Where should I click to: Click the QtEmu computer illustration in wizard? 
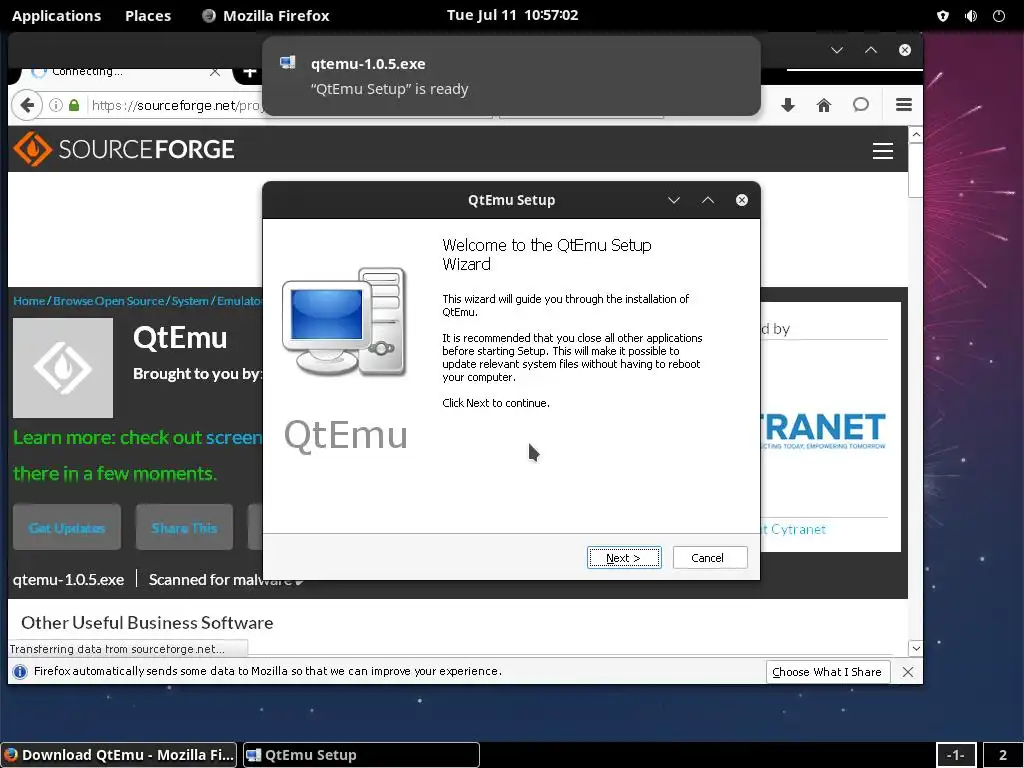(x=344, y=321)
